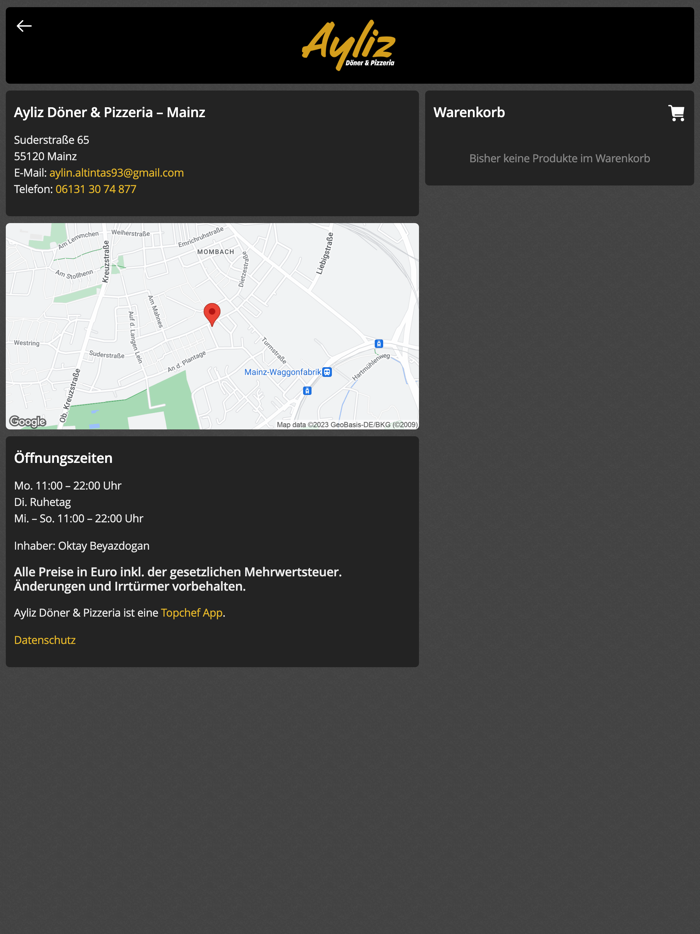Open the Datenschutz privacy link
Screen dimensions: 700x934
[x=45, y=640]
